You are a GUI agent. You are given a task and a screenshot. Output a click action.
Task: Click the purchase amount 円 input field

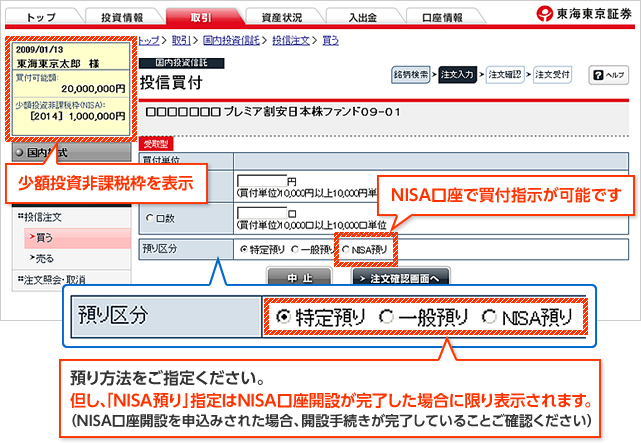click(262, 180)
